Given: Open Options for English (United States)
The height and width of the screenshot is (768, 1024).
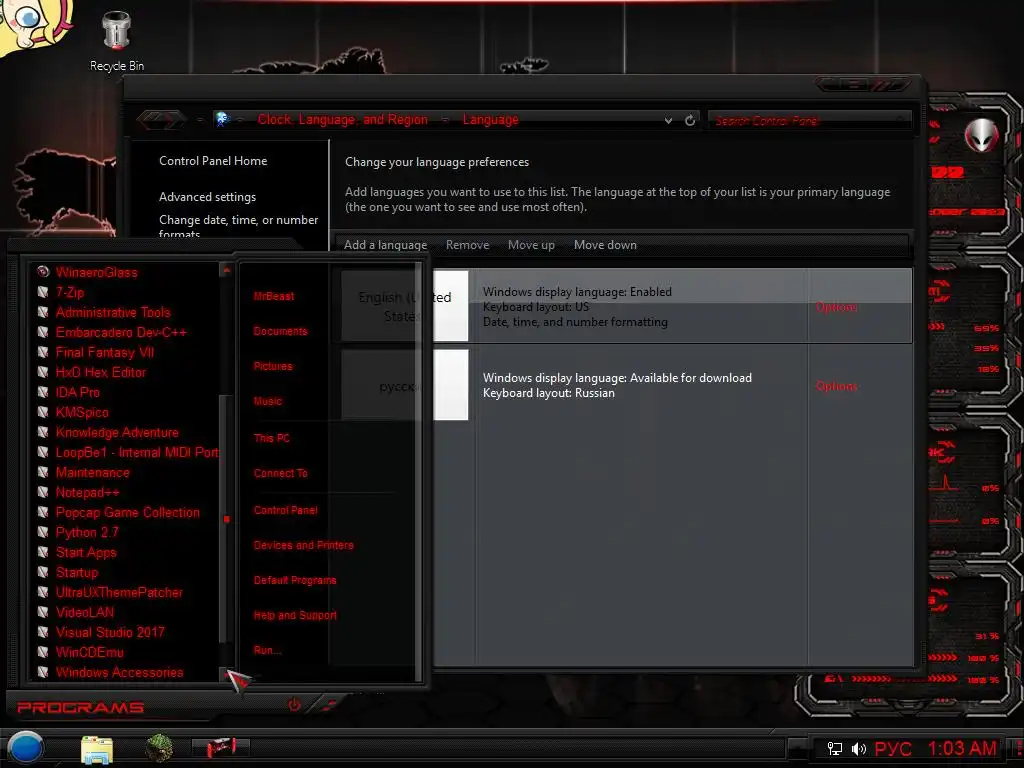Looking at the screenshot, I should [836, 307].
